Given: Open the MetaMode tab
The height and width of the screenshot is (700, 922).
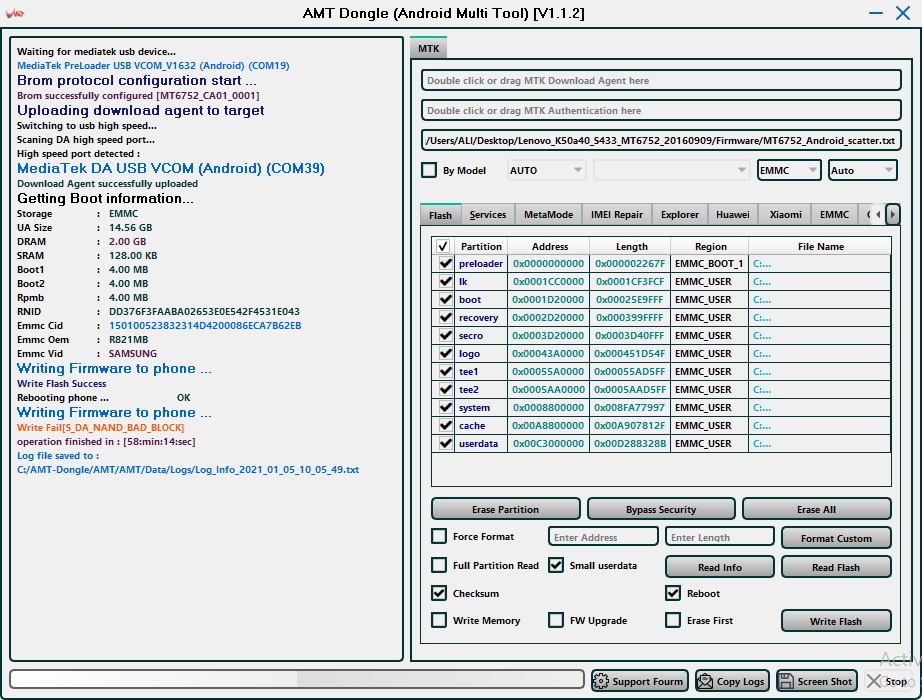Looking at the screenshot, I should (549, 215).
